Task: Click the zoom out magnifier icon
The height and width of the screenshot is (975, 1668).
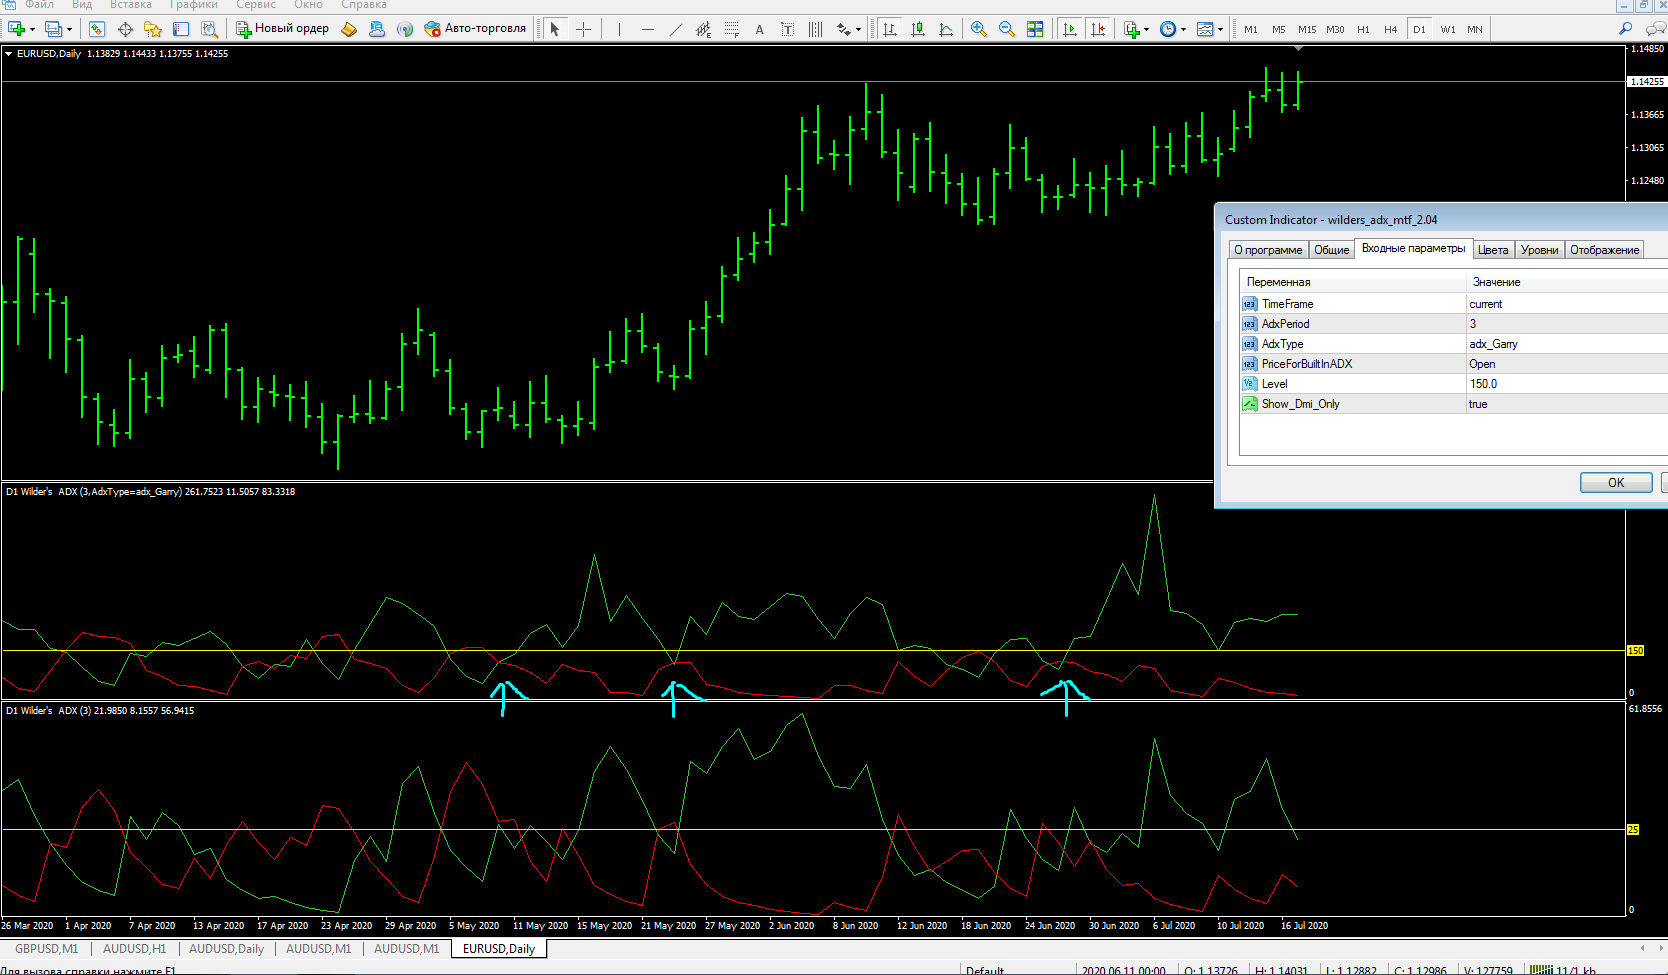Action: pos(1006,29)
